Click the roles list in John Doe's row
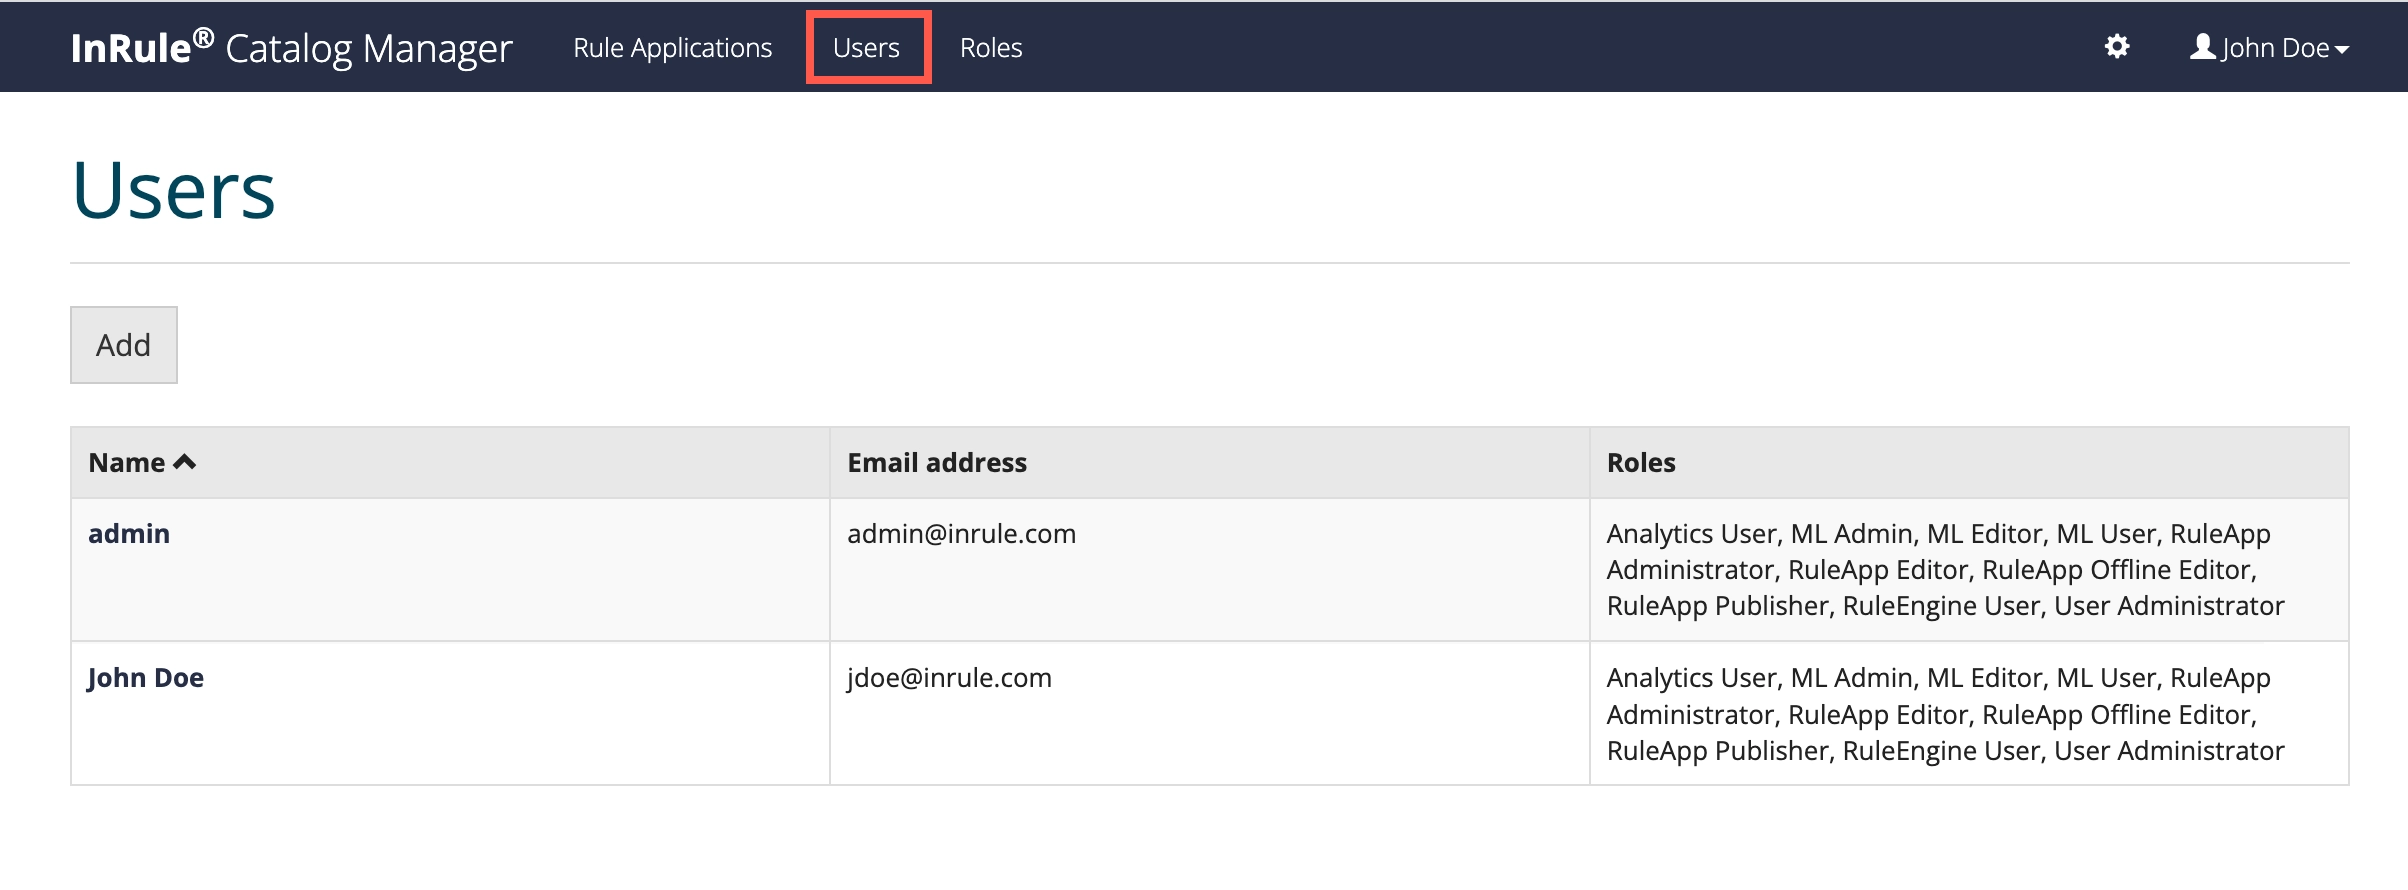 1944,714
